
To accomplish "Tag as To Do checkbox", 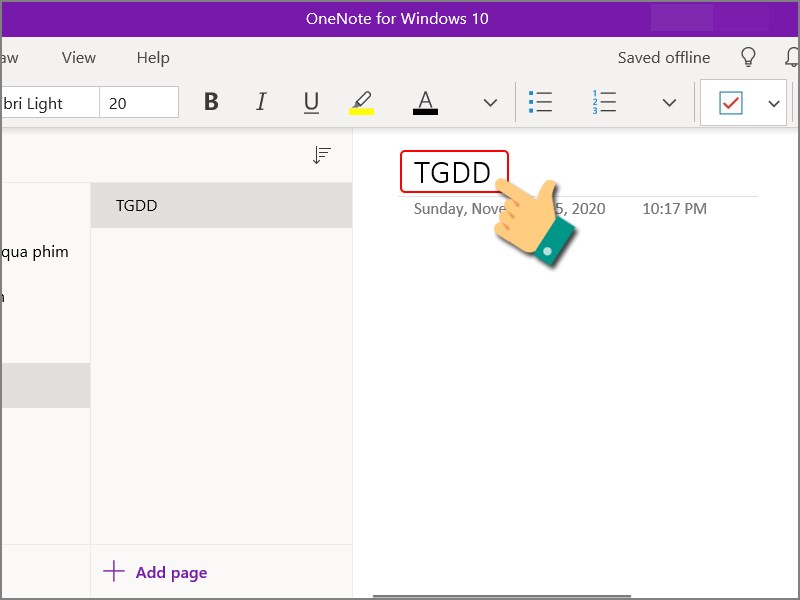I will (731, 103).
